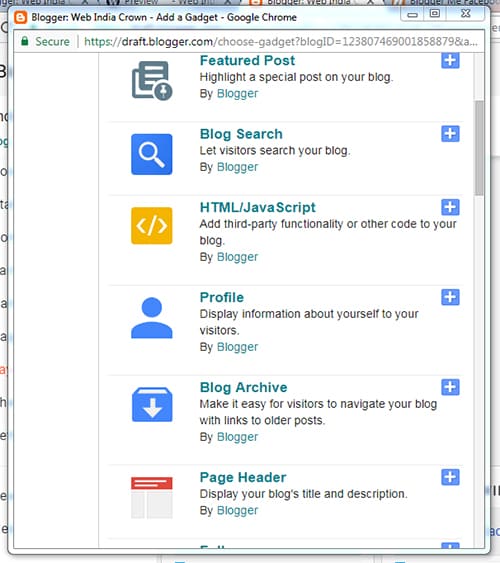Open the Blog Archive title link
This screenshot has width=500, height=563.
pyautogui.click(x=244, y=387)
